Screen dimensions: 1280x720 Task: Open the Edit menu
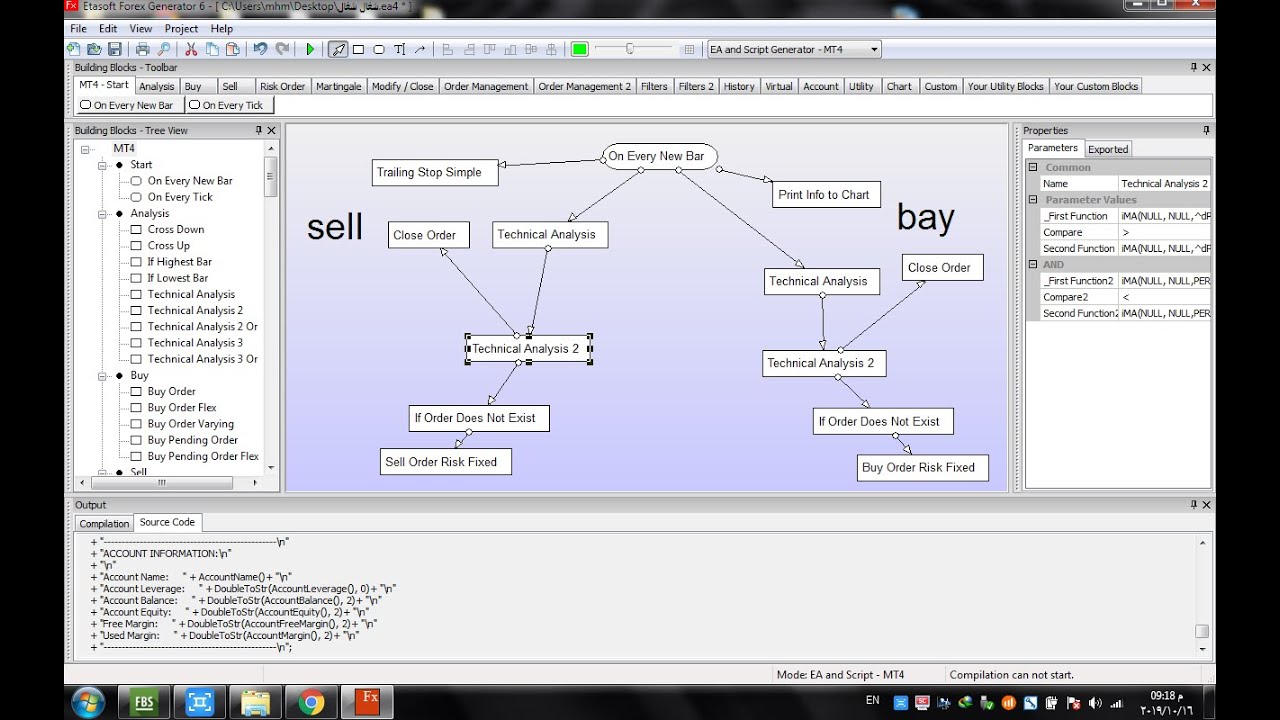(108, 29)
